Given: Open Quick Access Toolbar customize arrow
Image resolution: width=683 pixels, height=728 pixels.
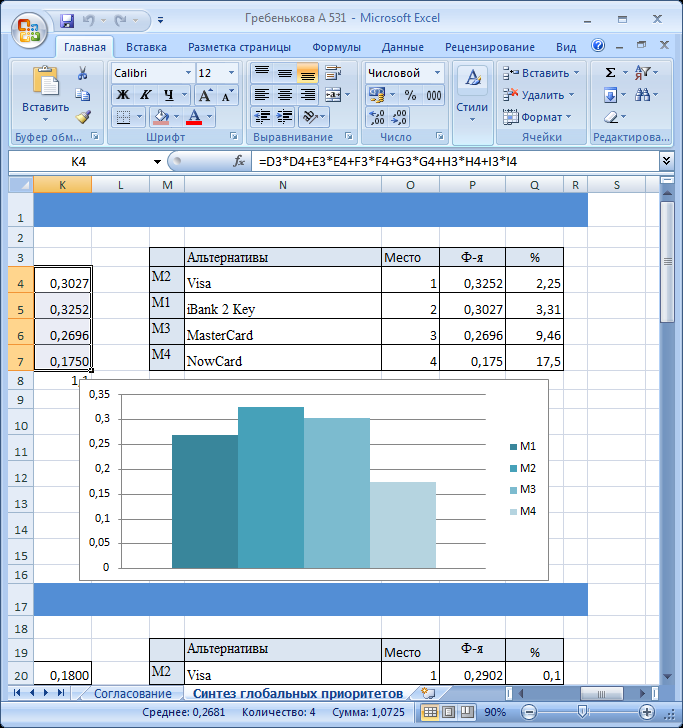Looking at the screenshot, I should click(x=160, y=20).
